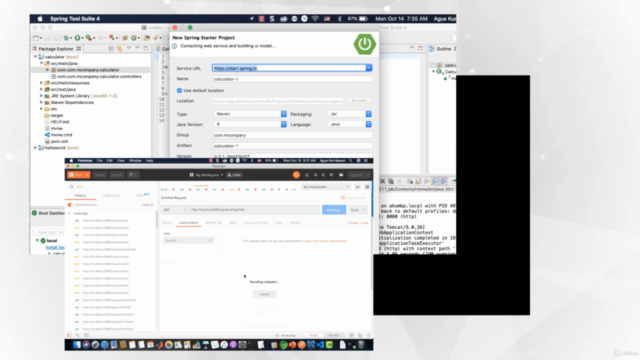Click Link with Editor icon in Package Explorer
The image size is (640, 360).
pyautogui.click(x=119, y=49)
